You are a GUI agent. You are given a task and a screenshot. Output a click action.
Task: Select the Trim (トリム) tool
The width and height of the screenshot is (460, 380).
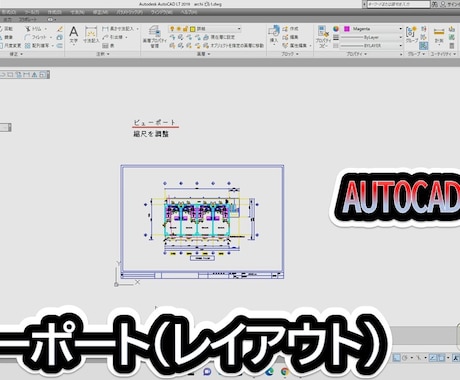coord(33,29)
